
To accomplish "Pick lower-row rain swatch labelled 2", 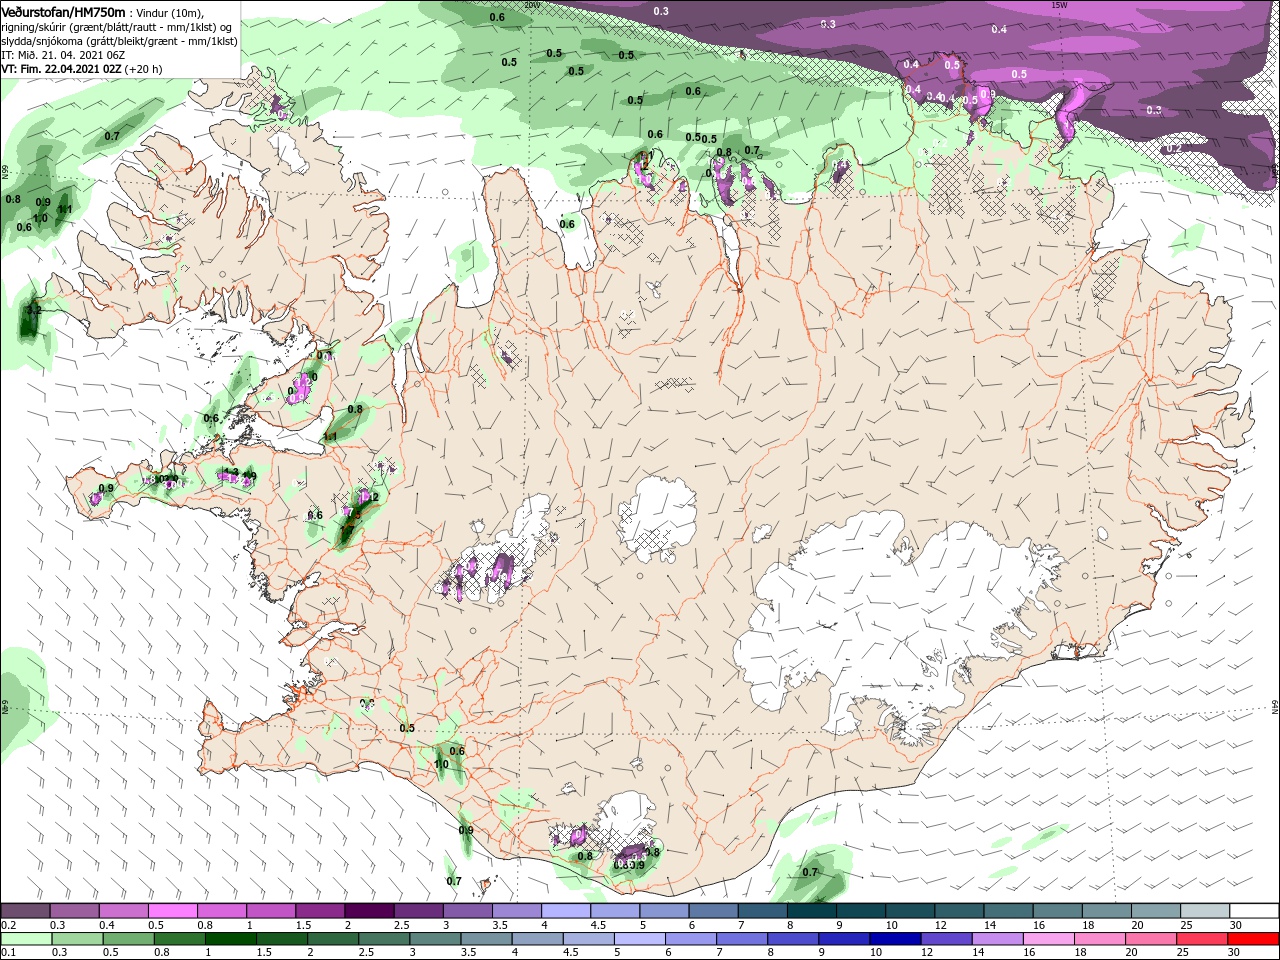I will 333,940.
